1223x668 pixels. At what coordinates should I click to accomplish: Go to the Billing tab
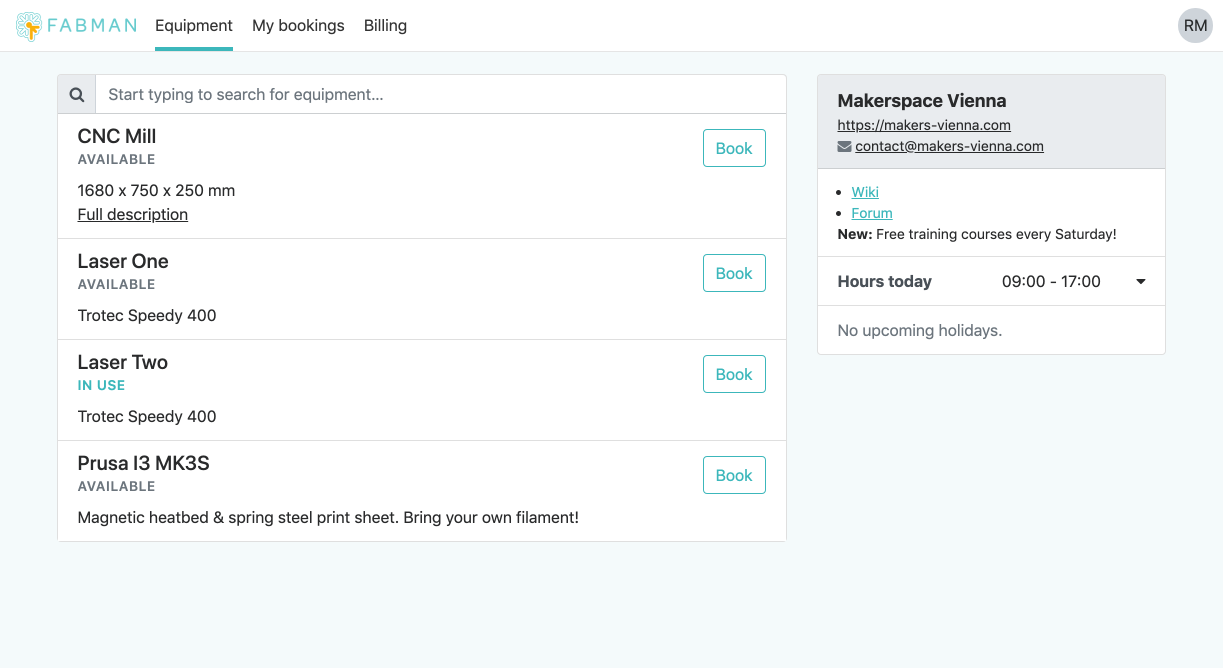click(x=385, y=26)
